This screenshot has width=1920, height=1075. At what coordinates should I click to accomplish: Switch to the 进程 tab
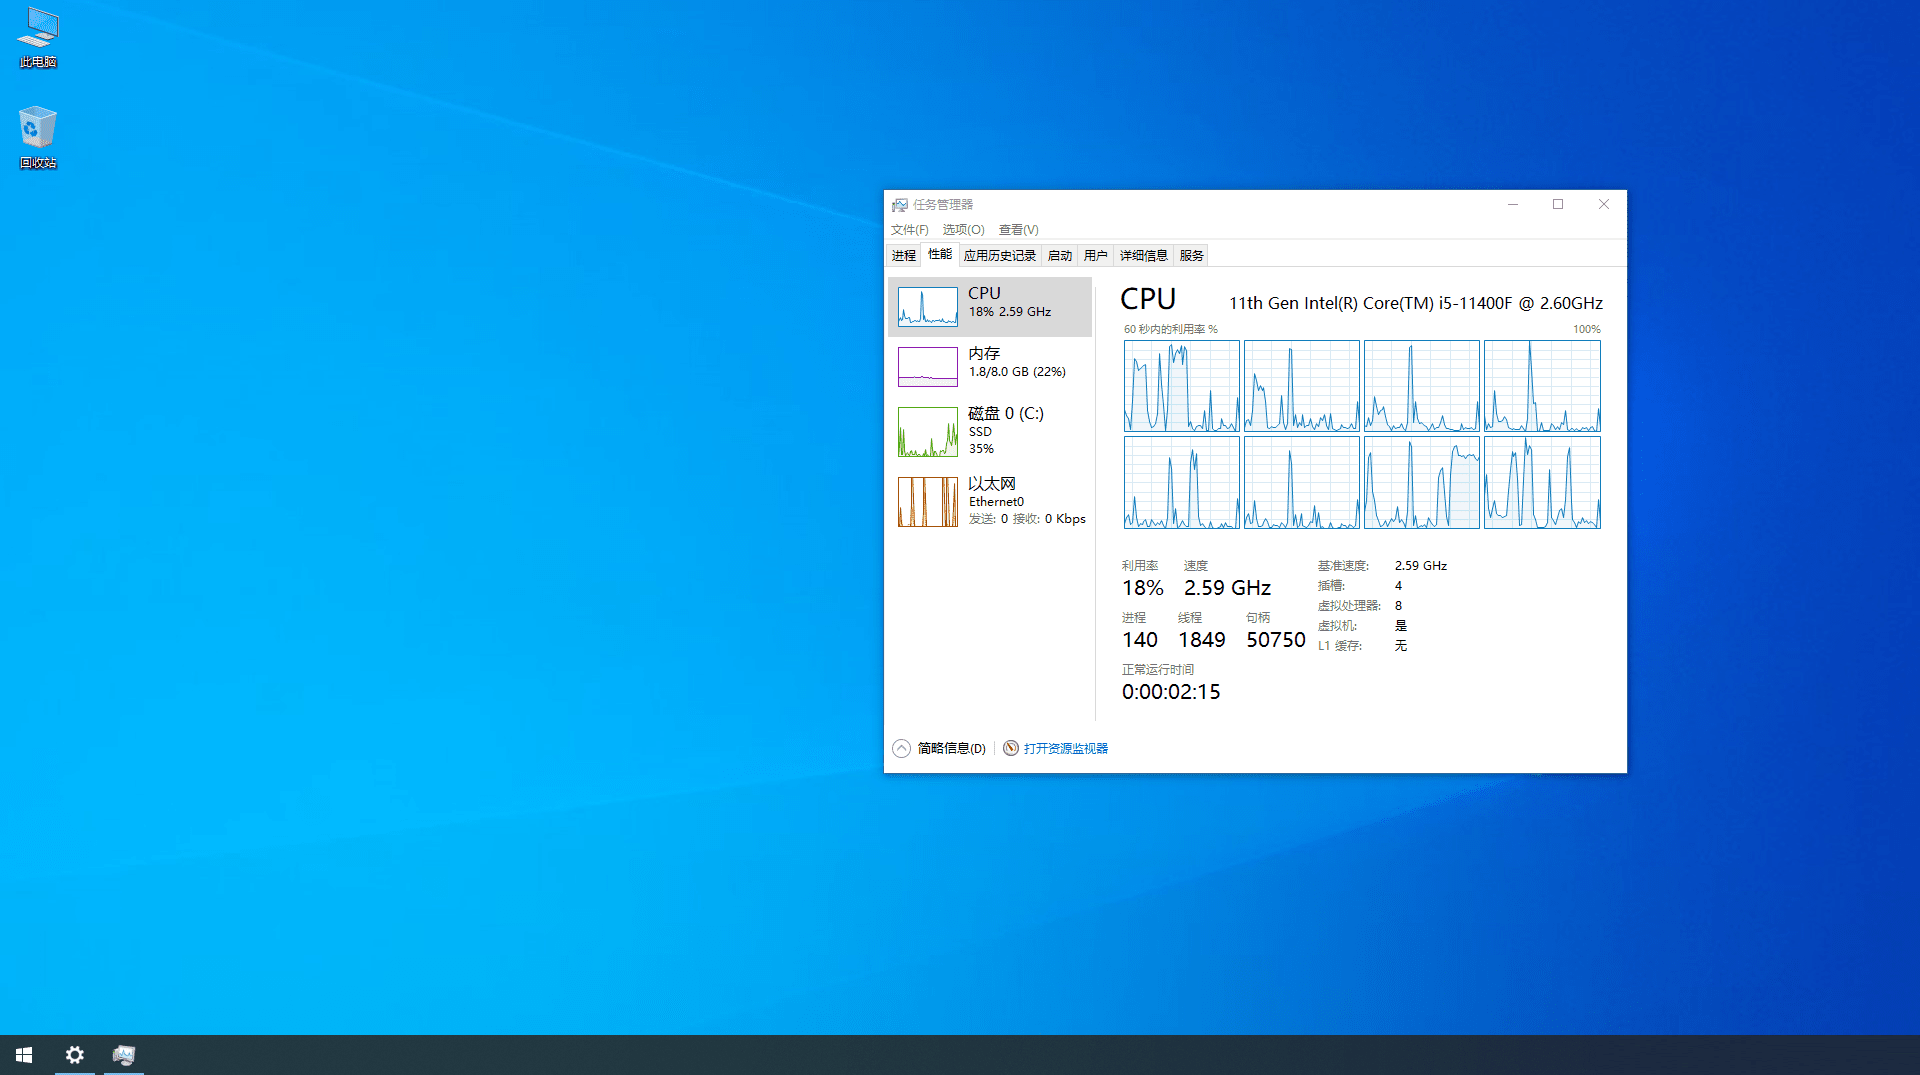click(904, 256)
